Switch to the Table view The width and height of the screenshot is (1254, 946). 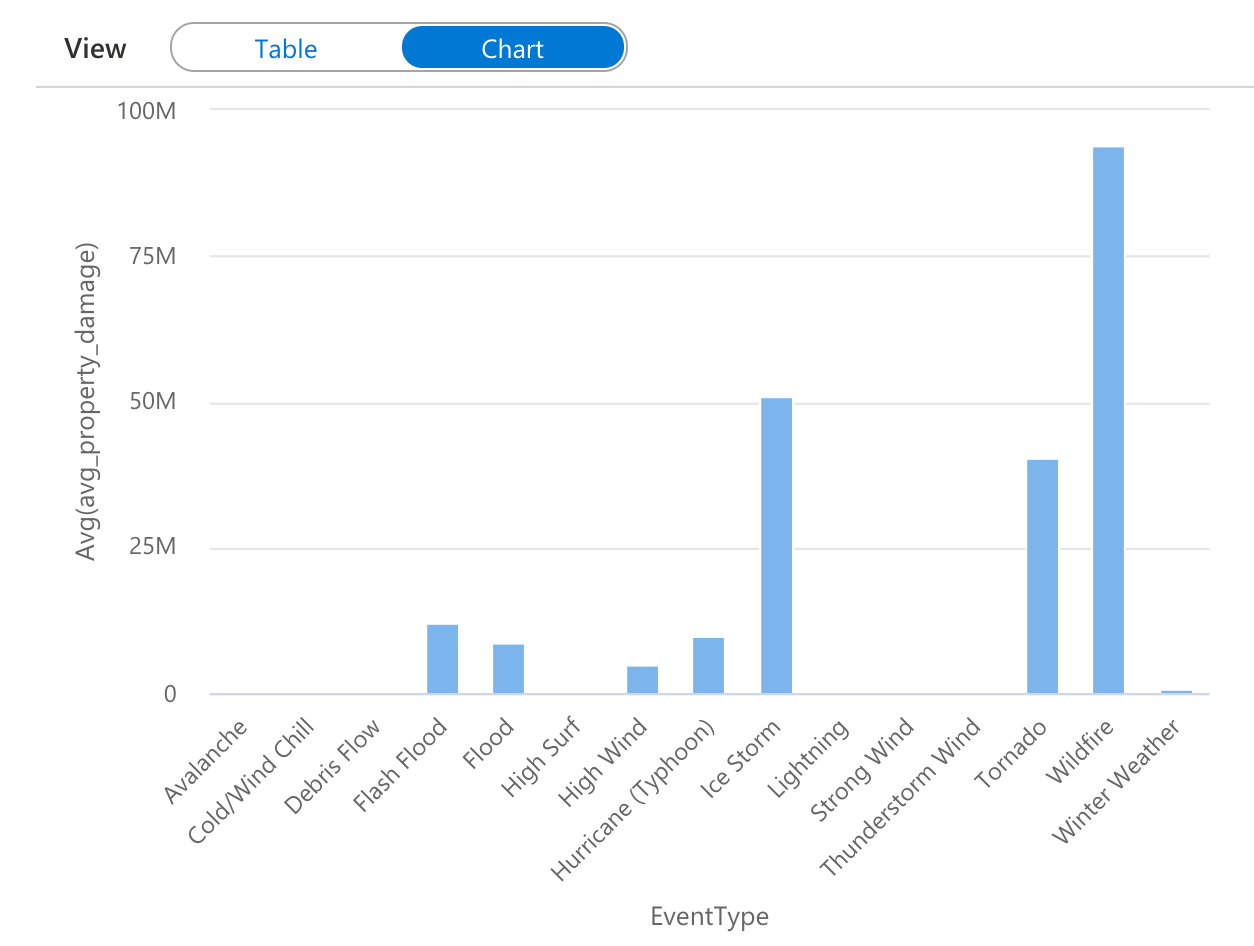286,49
